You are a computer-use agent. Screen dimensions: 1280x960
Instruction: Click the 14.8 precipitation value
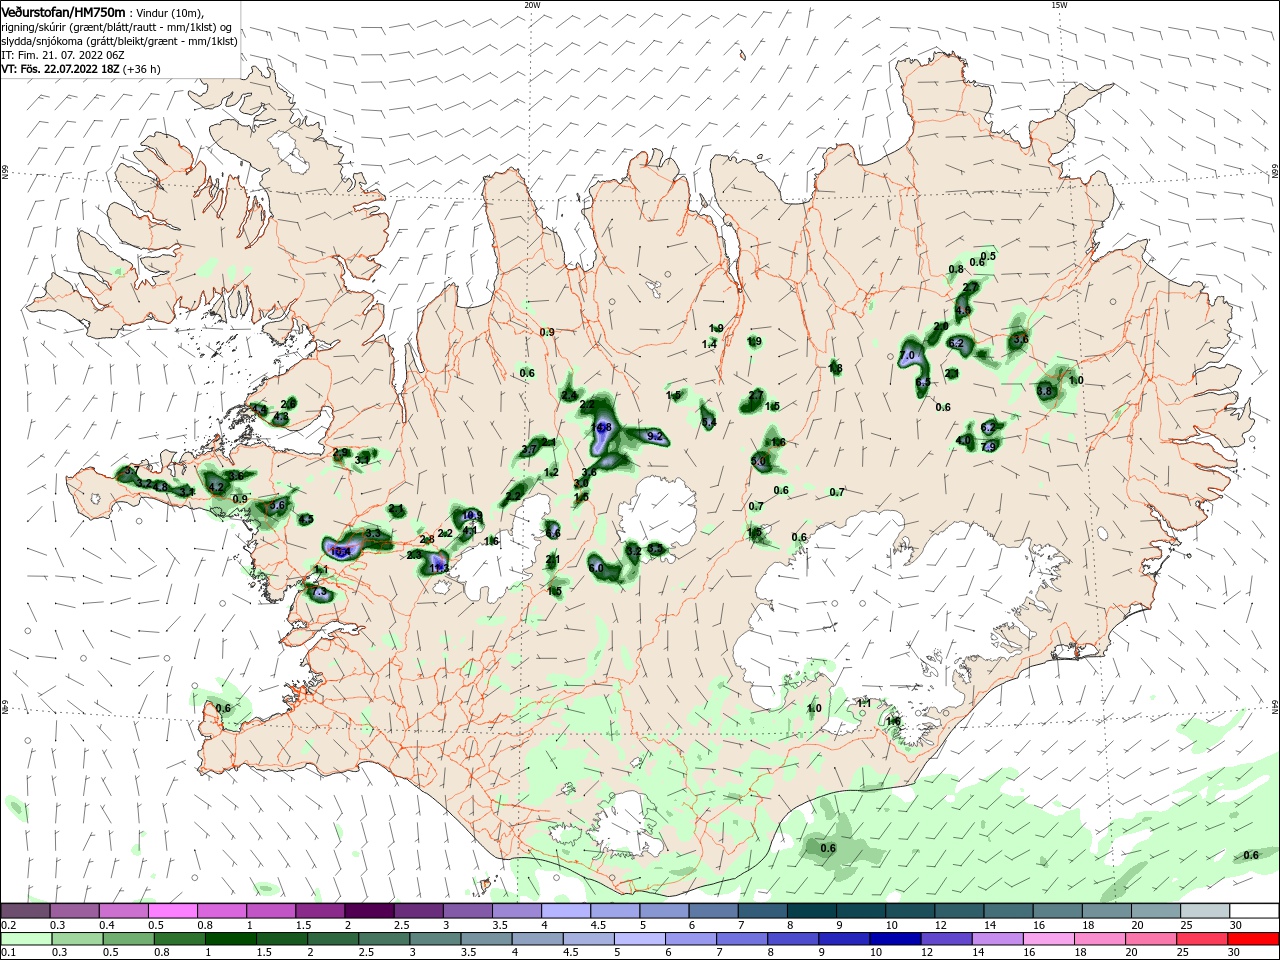pos(602,427)
